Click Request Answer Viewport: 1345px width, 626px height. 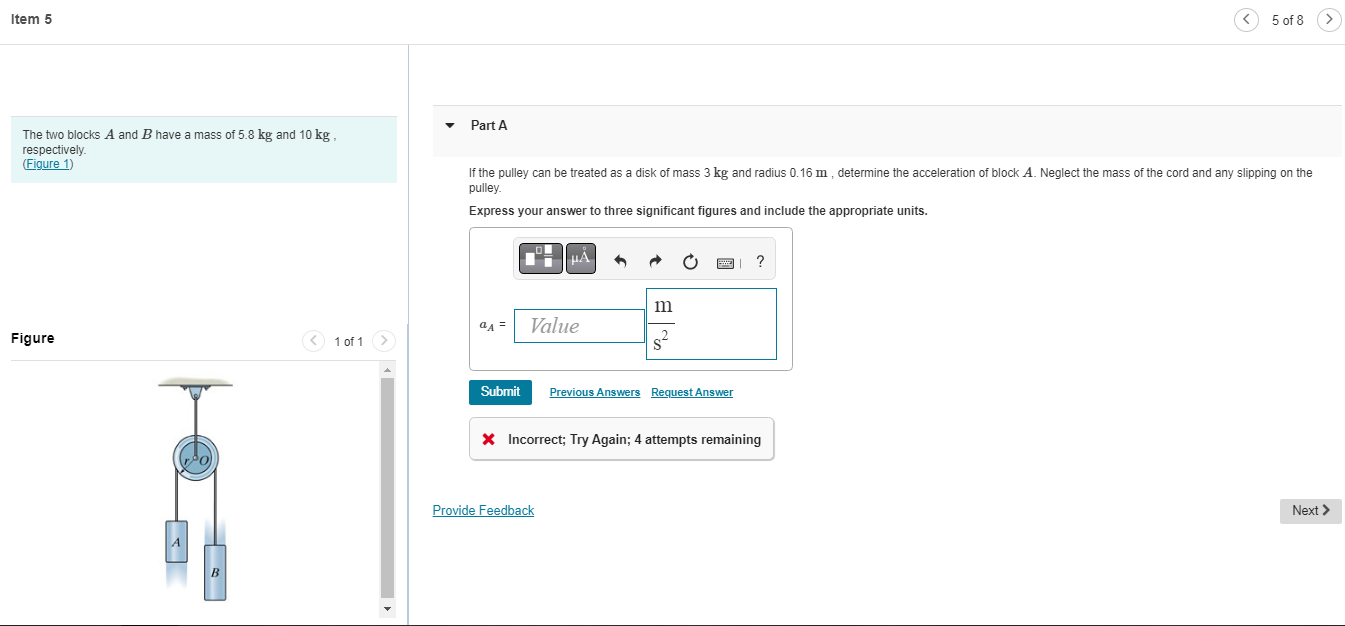click(x=691, y=392)
